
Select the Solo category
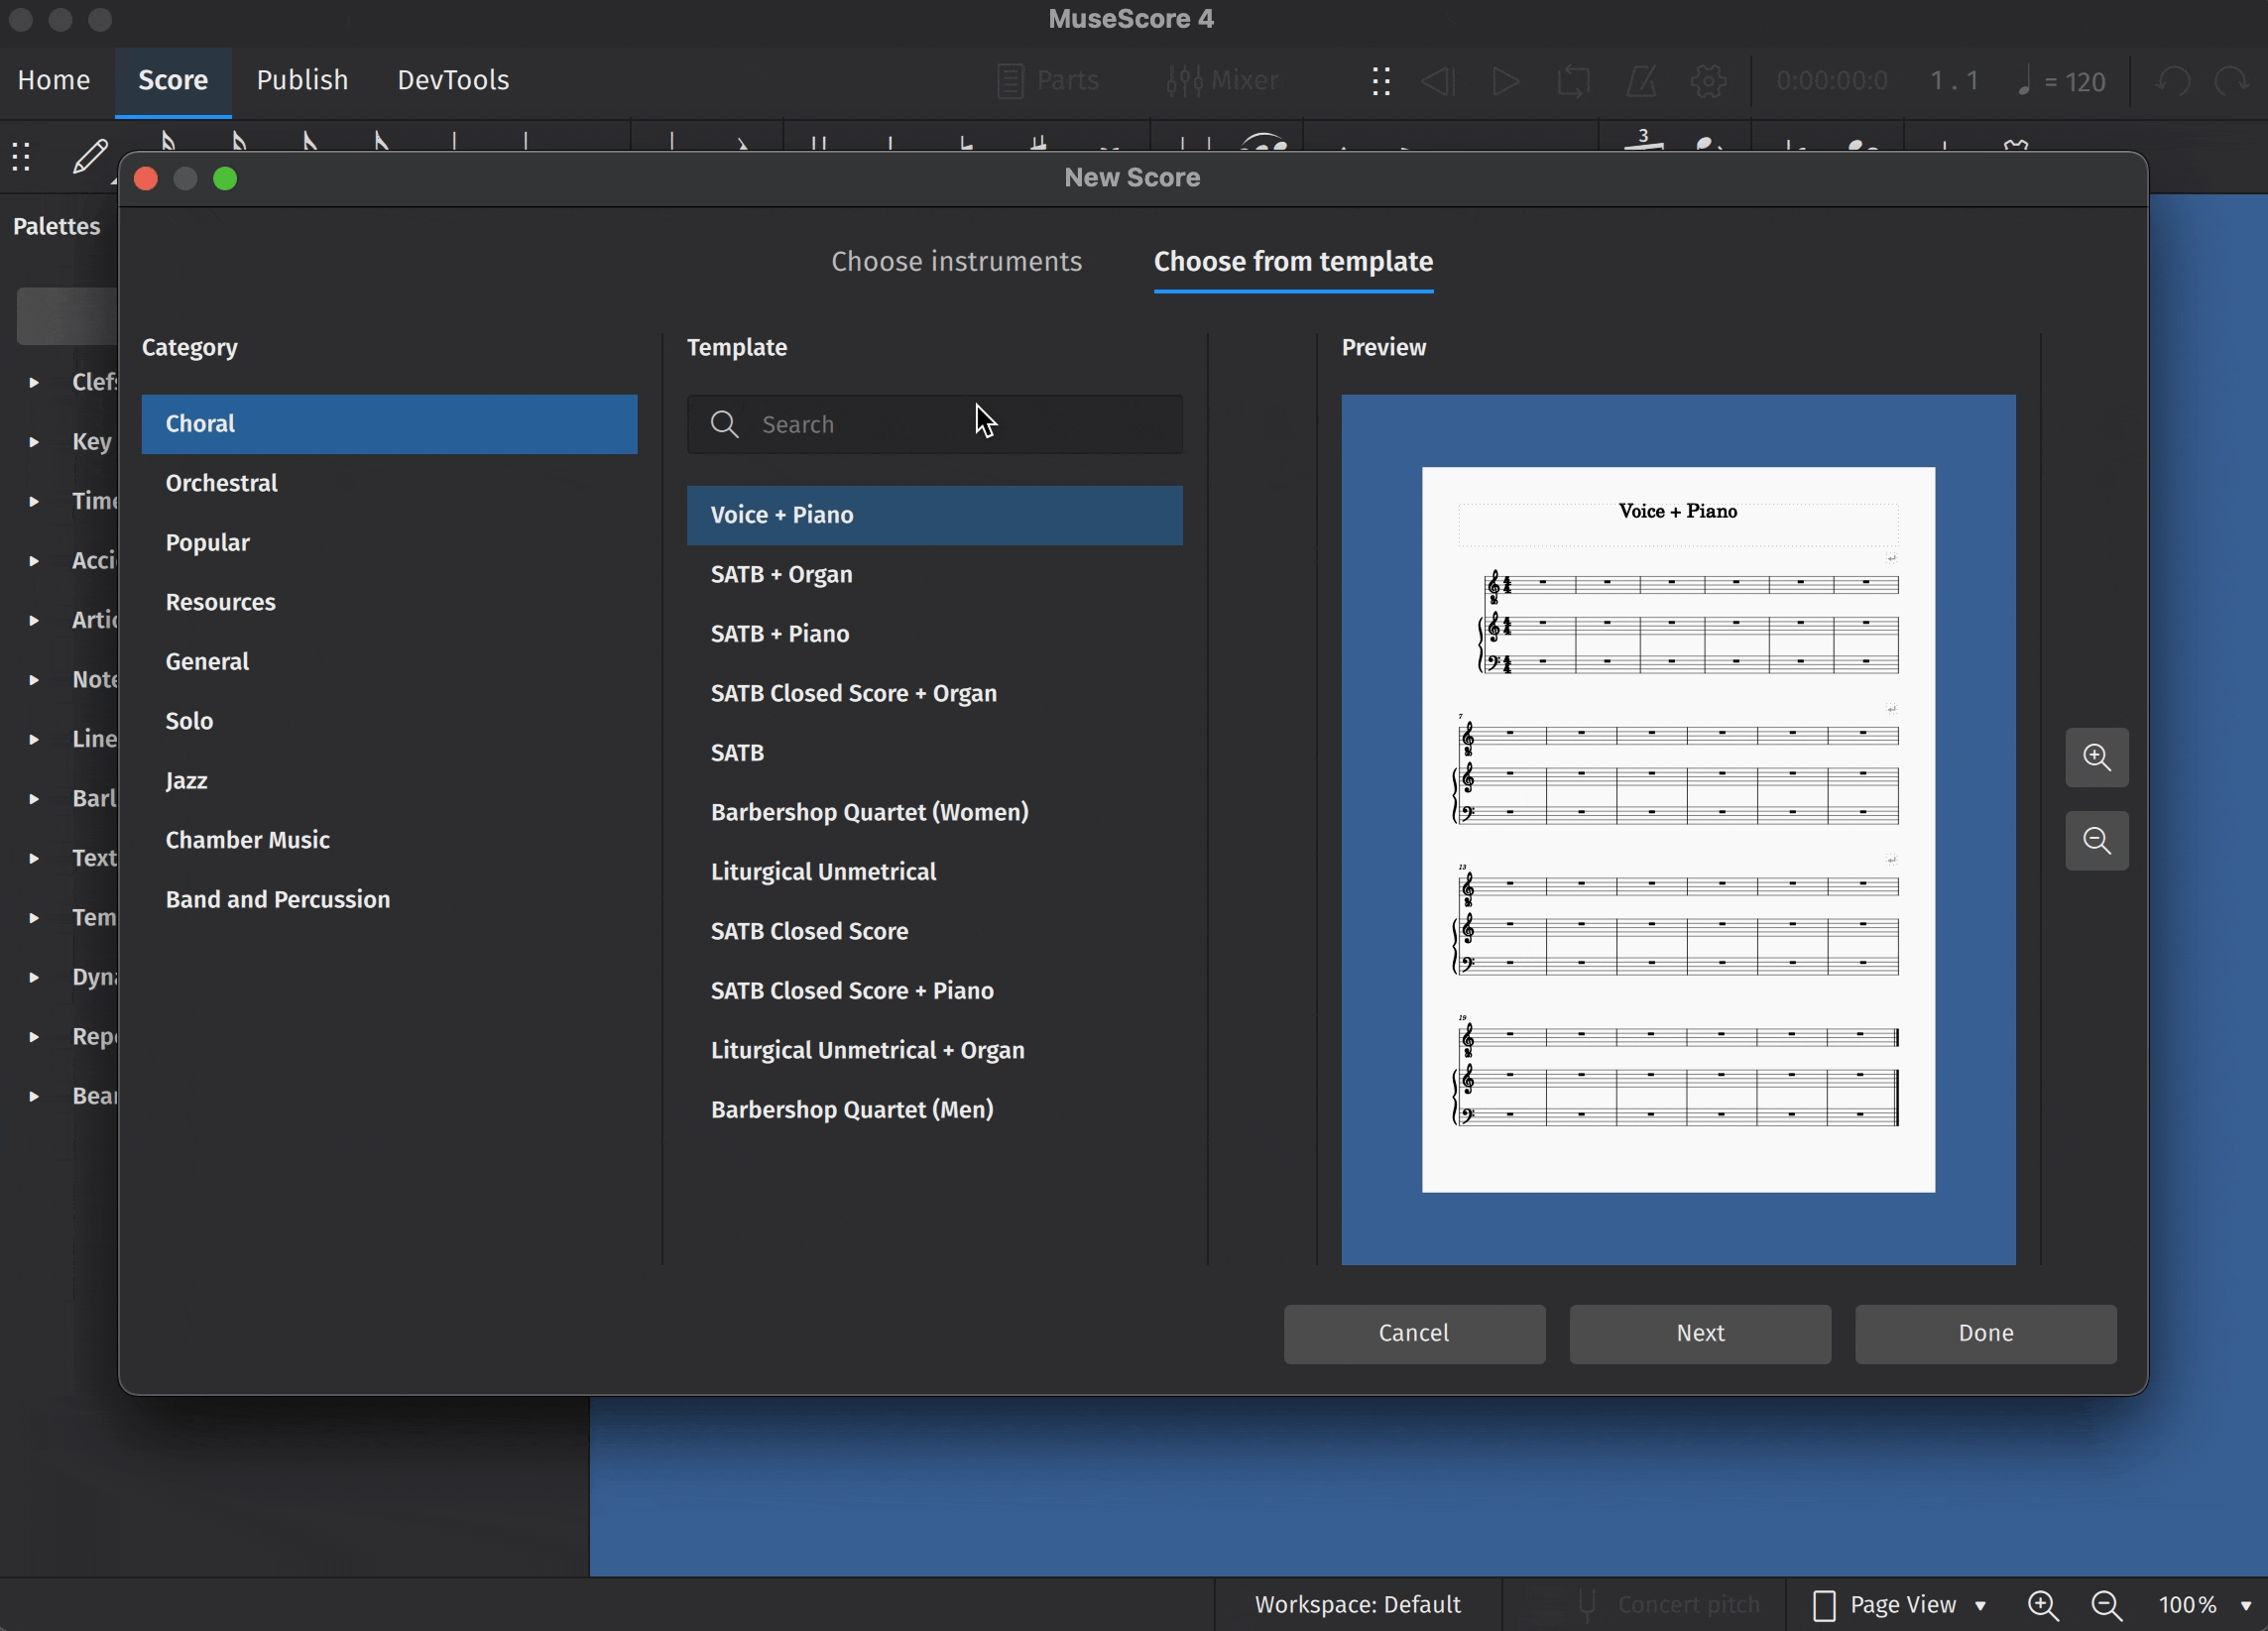click(x=389, y=721)
